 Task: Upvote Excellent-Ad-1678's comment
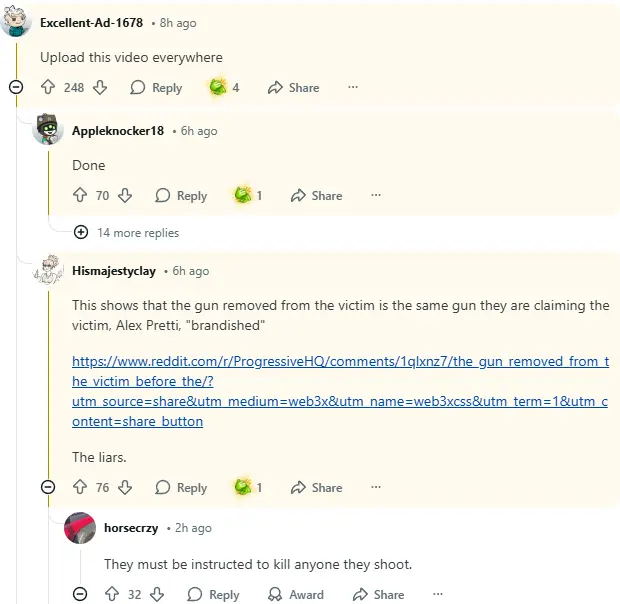pyautogui.click(x=47, y=88)
